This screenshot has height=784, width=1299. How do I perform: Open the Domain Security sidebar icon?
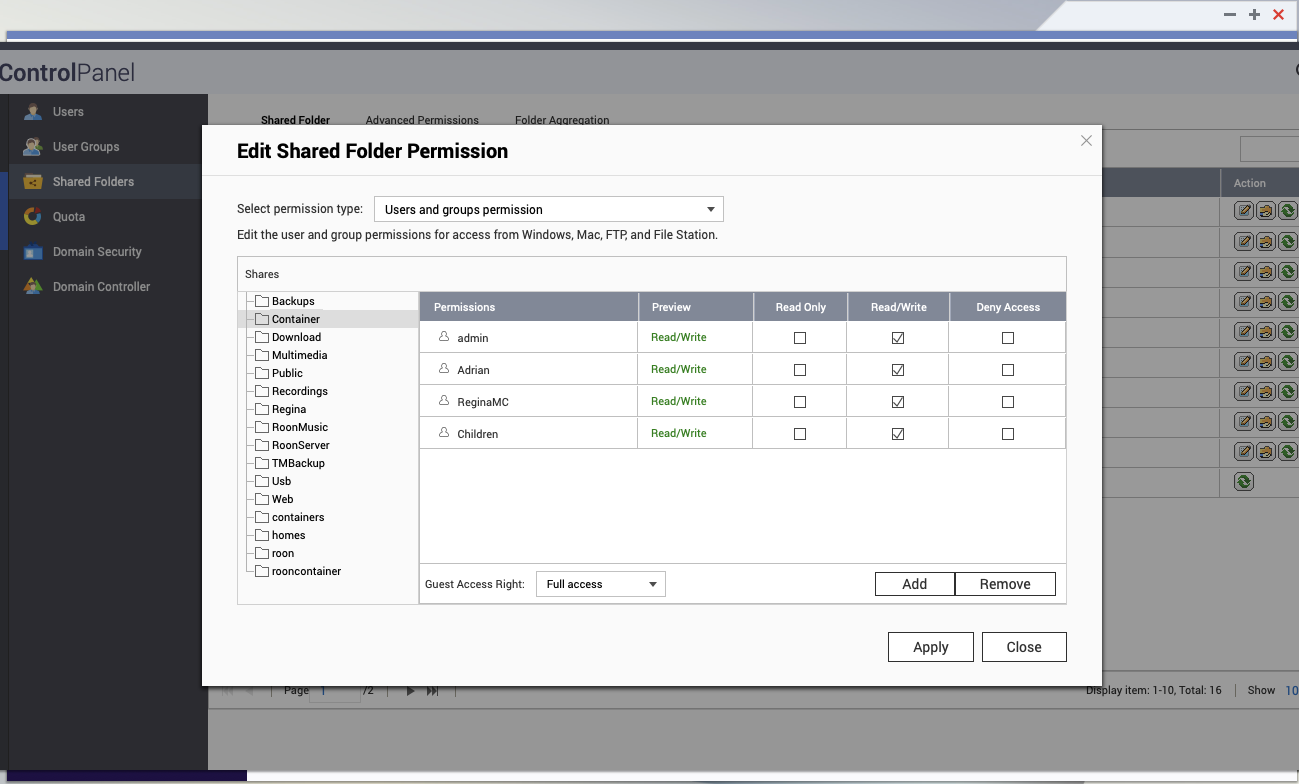tap(33, 252)
